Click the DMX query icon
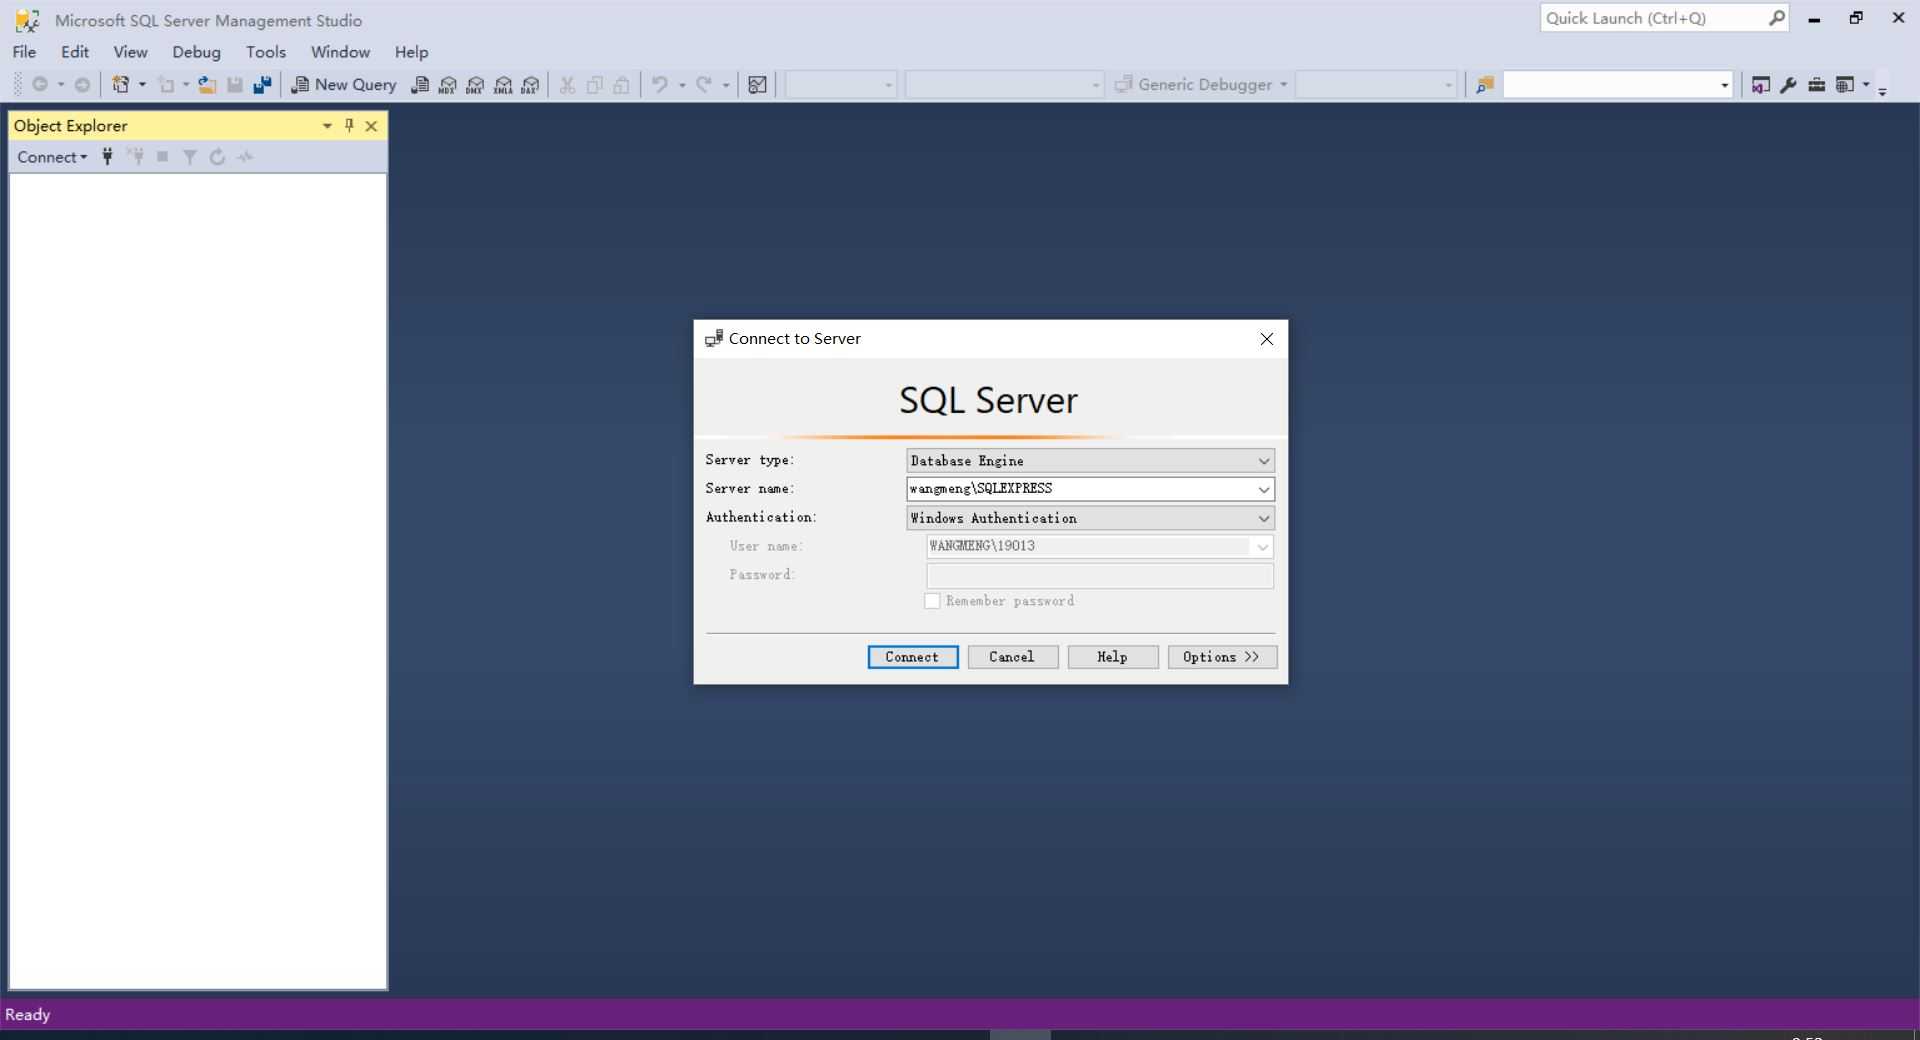The image size is (1920, 1040). coord(475,85)
